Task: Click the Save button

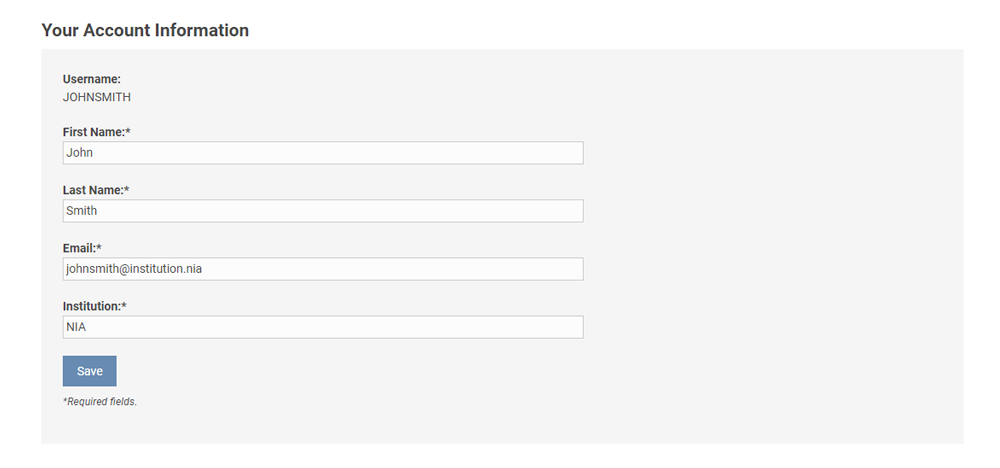Action: 89,371
